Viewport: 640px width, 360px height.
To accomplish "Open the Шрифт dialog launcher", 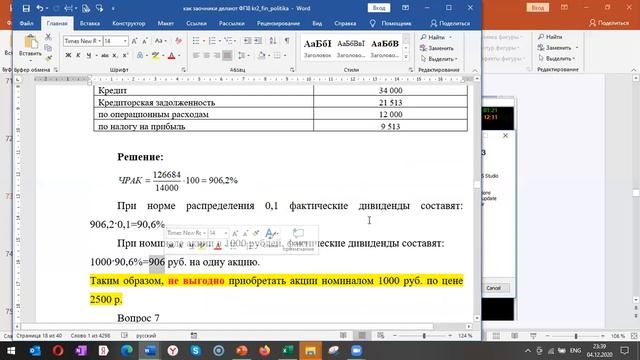I will [x=183, y=70].
